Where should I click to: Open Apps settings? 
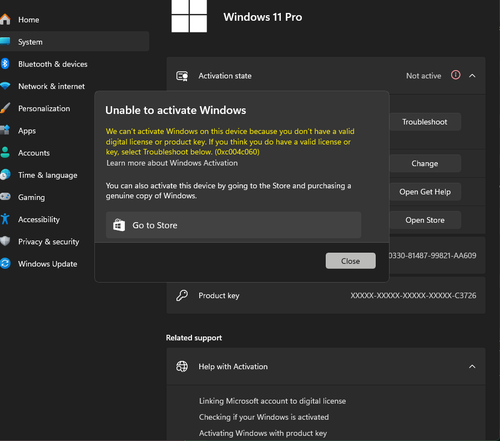point(27,131)
